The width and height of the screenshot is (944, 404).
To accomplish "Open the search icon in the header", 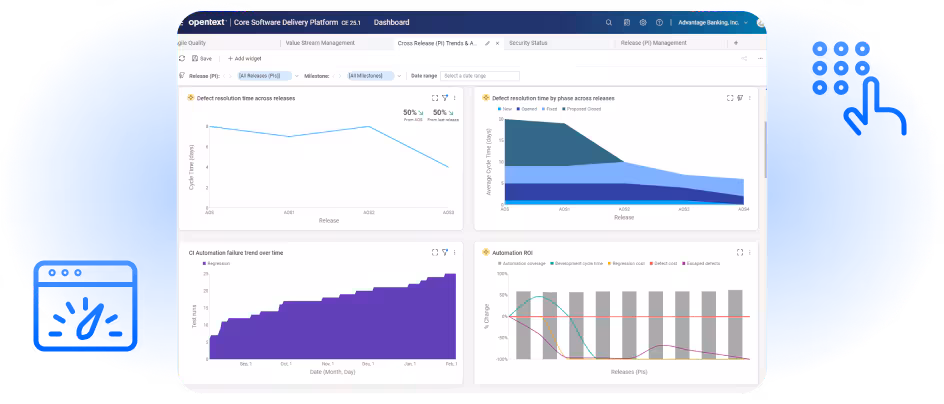I will [x=609, y=22].
